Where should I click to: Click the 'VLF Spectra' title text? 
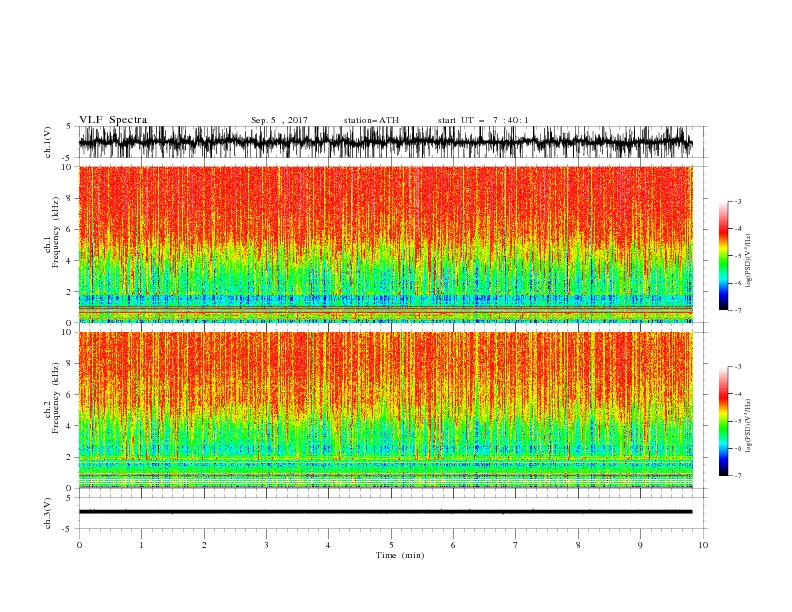click(113, 120)
